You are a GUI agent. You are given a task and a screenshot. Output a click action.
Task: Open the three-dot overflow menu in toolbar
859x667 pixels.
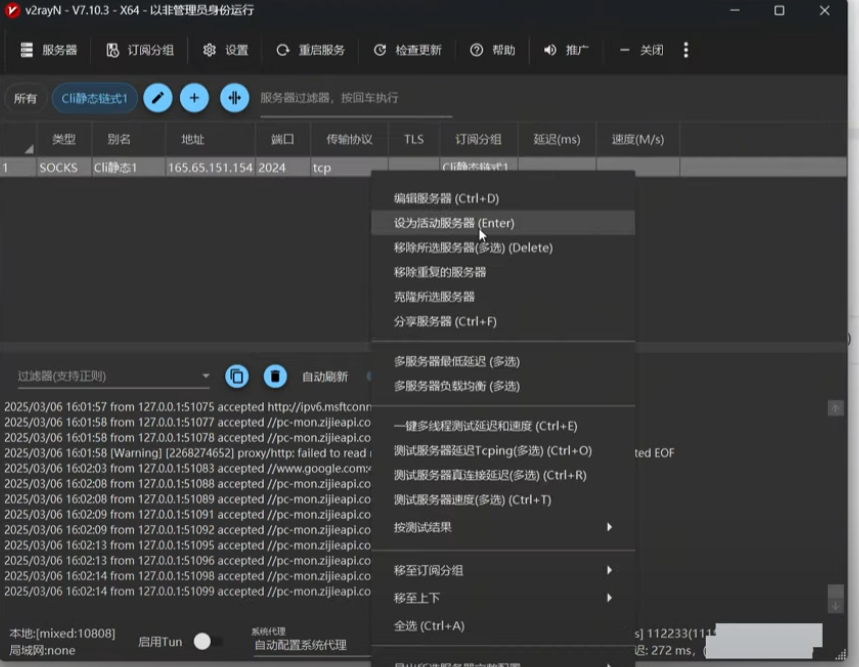(686, 50)
